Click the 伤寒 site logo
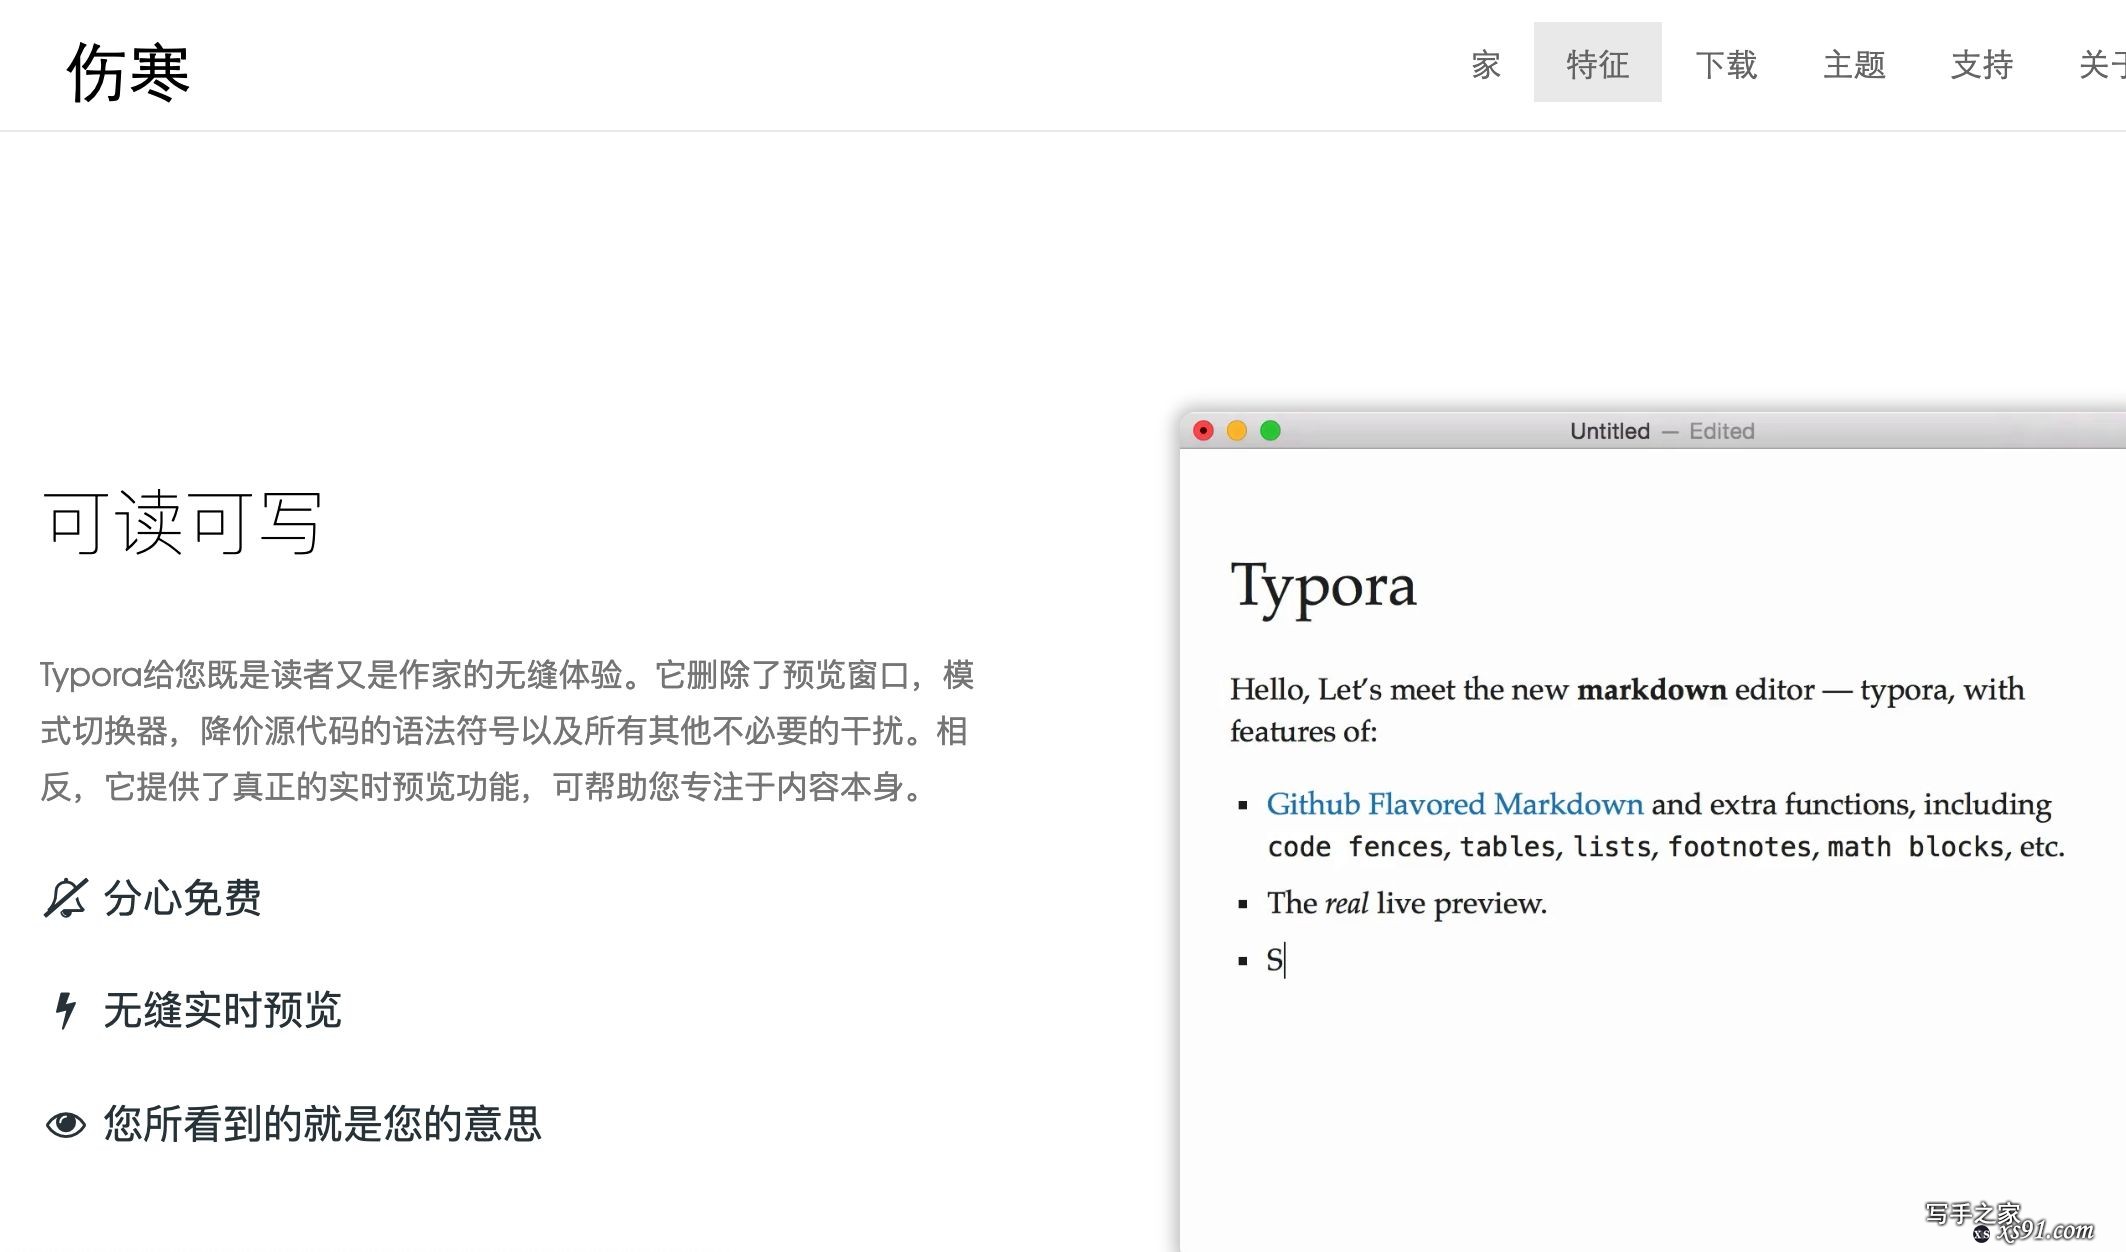The height and width of the screenshot is (1252, 2126). click(x=128, y=72)
